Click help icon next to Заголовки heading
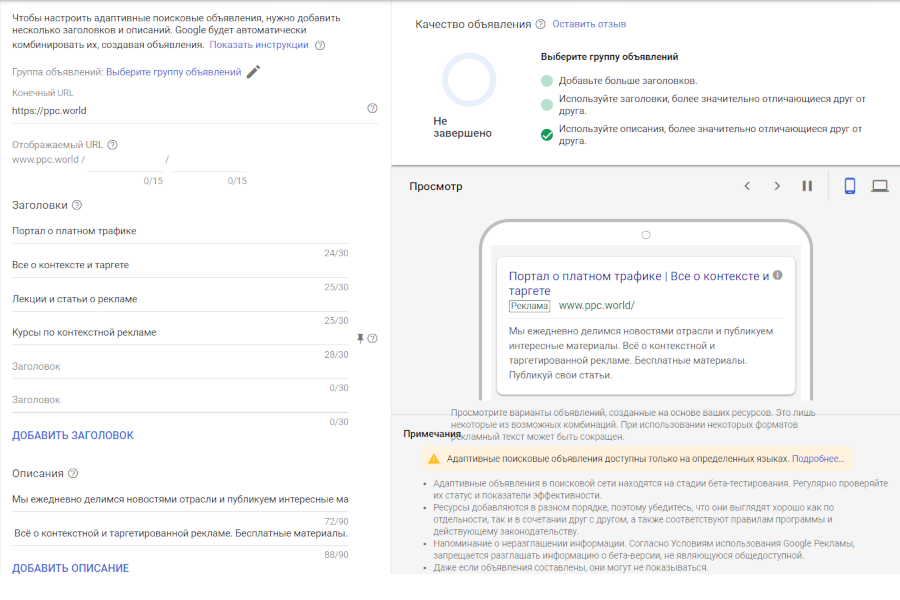900x600 pixels. pos(77,205)
